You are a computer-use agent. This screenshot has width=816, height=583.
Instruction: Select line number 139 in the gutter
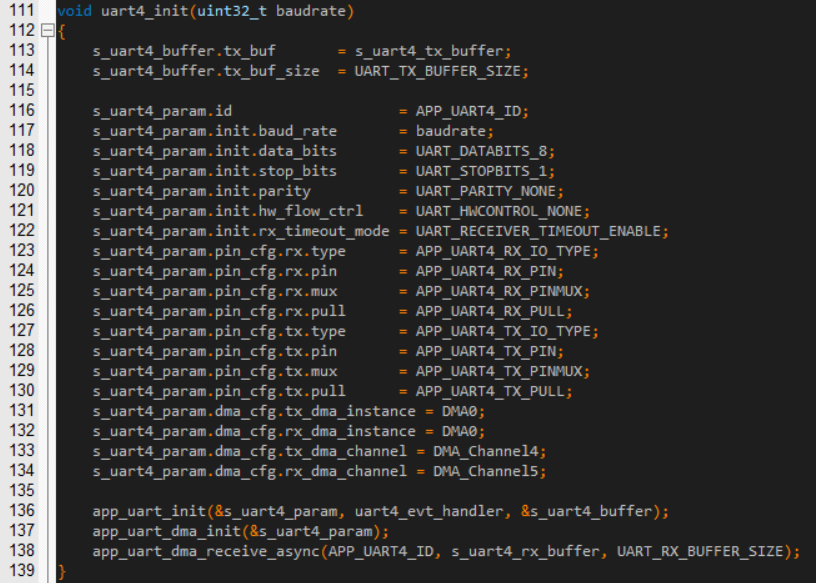[x=19, y=571]
